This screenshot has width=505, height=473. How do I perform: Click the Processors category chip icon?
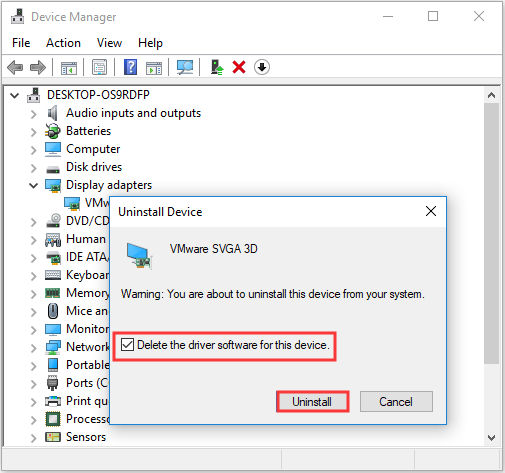coord(53,419)
